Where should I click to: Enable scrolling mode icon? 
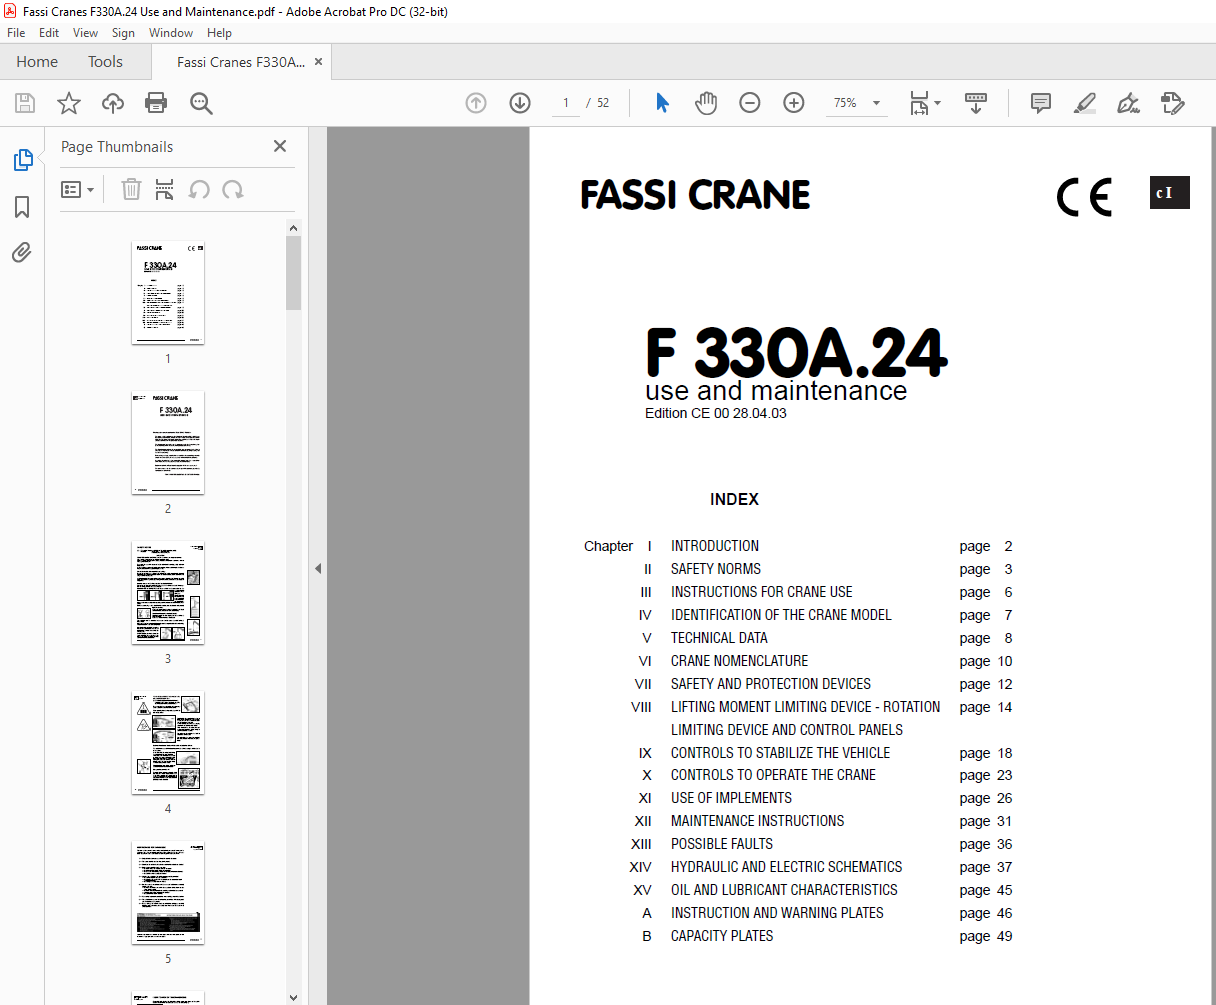click(976, 103)
